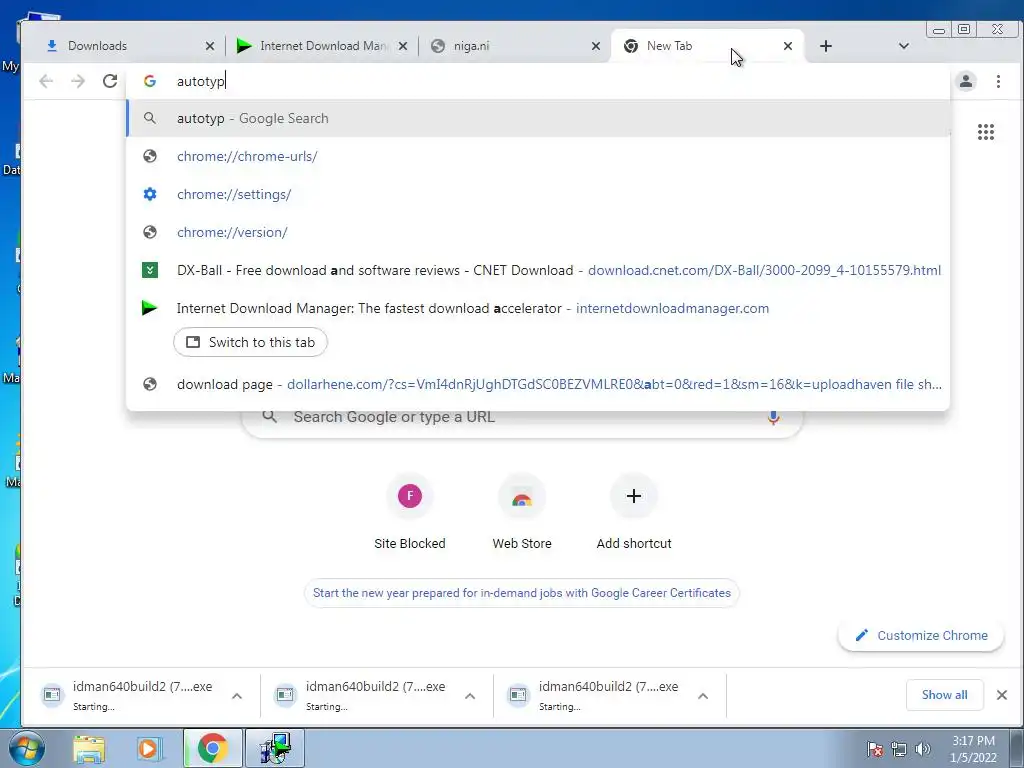Open Chrome three-dot menu
Image resolution: width=1024 pixels, height=768 pixels.
tap(998, 81)
